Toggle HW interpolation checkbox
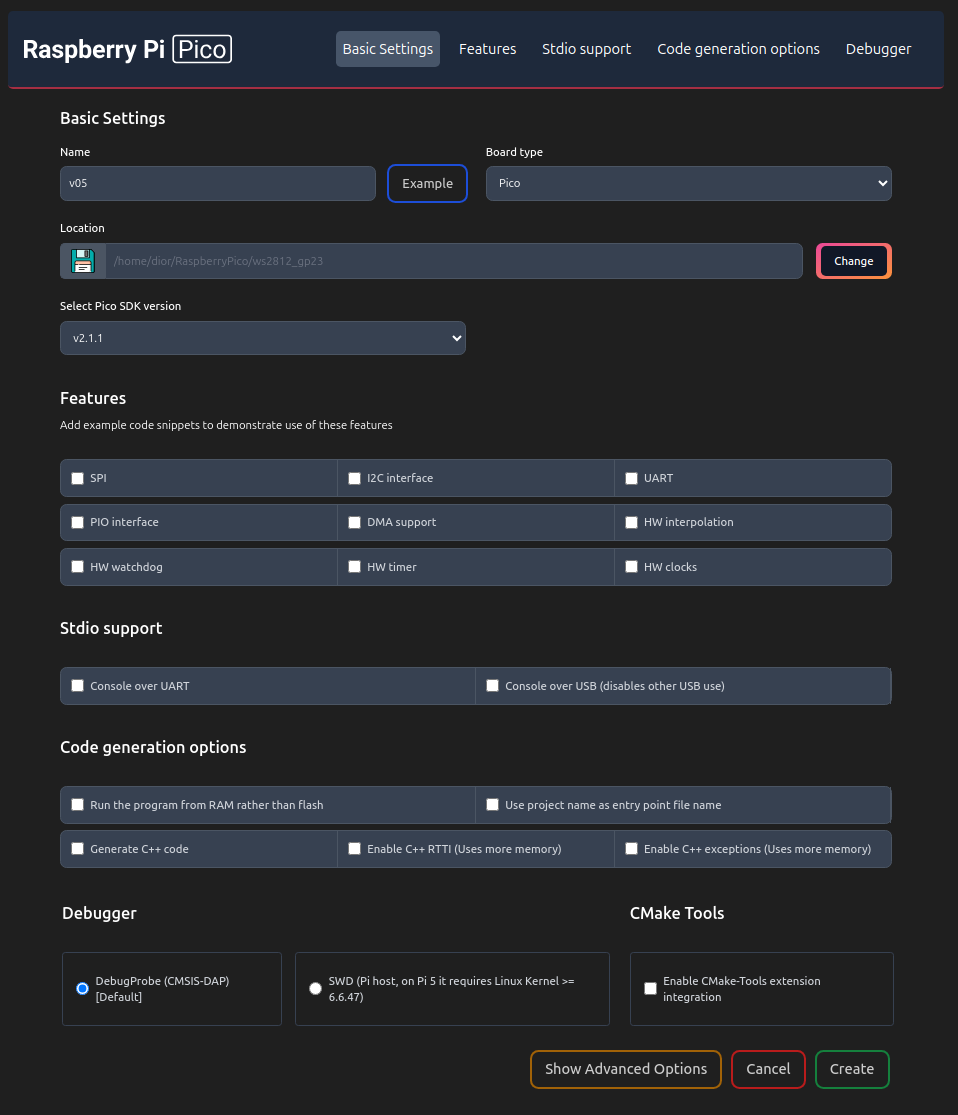Screen dimensions: 958x1115 click(631, 523)
